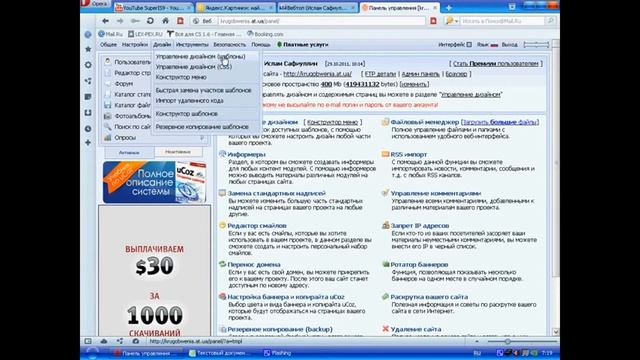
Task: Click the share-like icon in Opera sidebar
Action: (88, 81)
